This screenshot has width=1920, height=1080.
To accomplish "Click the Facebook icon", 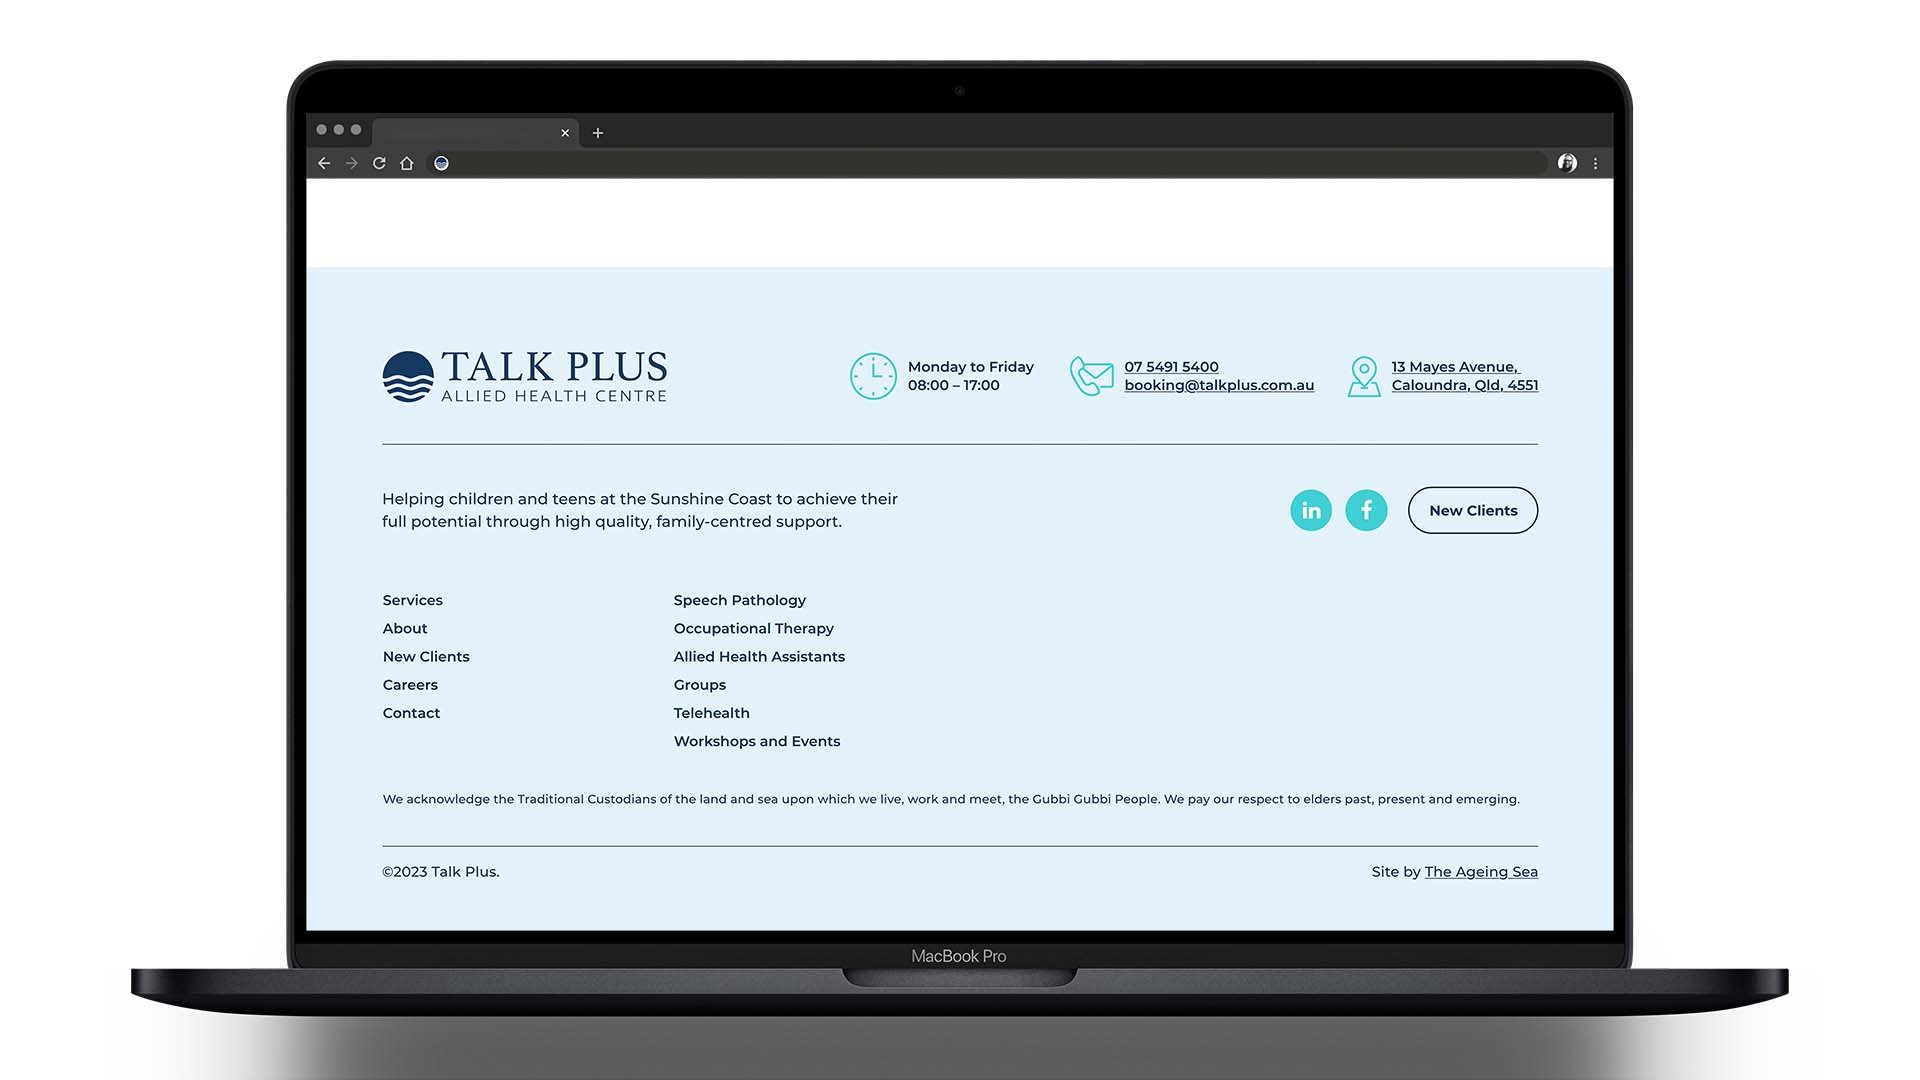I will click(1366, 509).
